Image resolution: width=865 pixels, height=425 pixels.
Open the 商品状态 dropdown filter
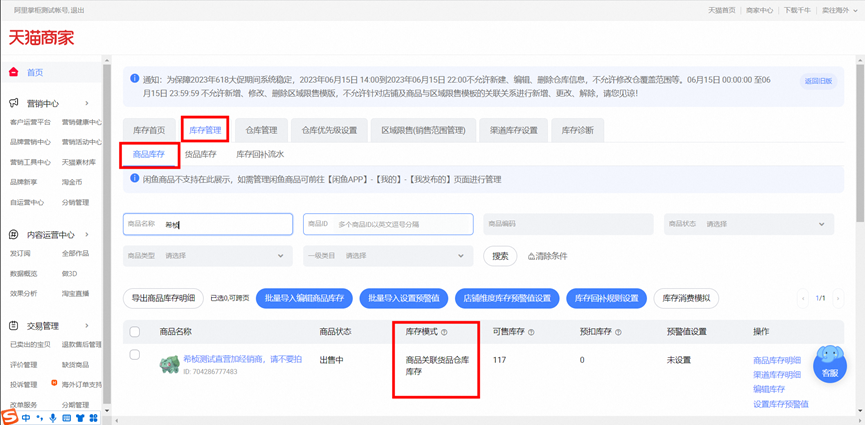pyautogui.click(x=764, y=224)
